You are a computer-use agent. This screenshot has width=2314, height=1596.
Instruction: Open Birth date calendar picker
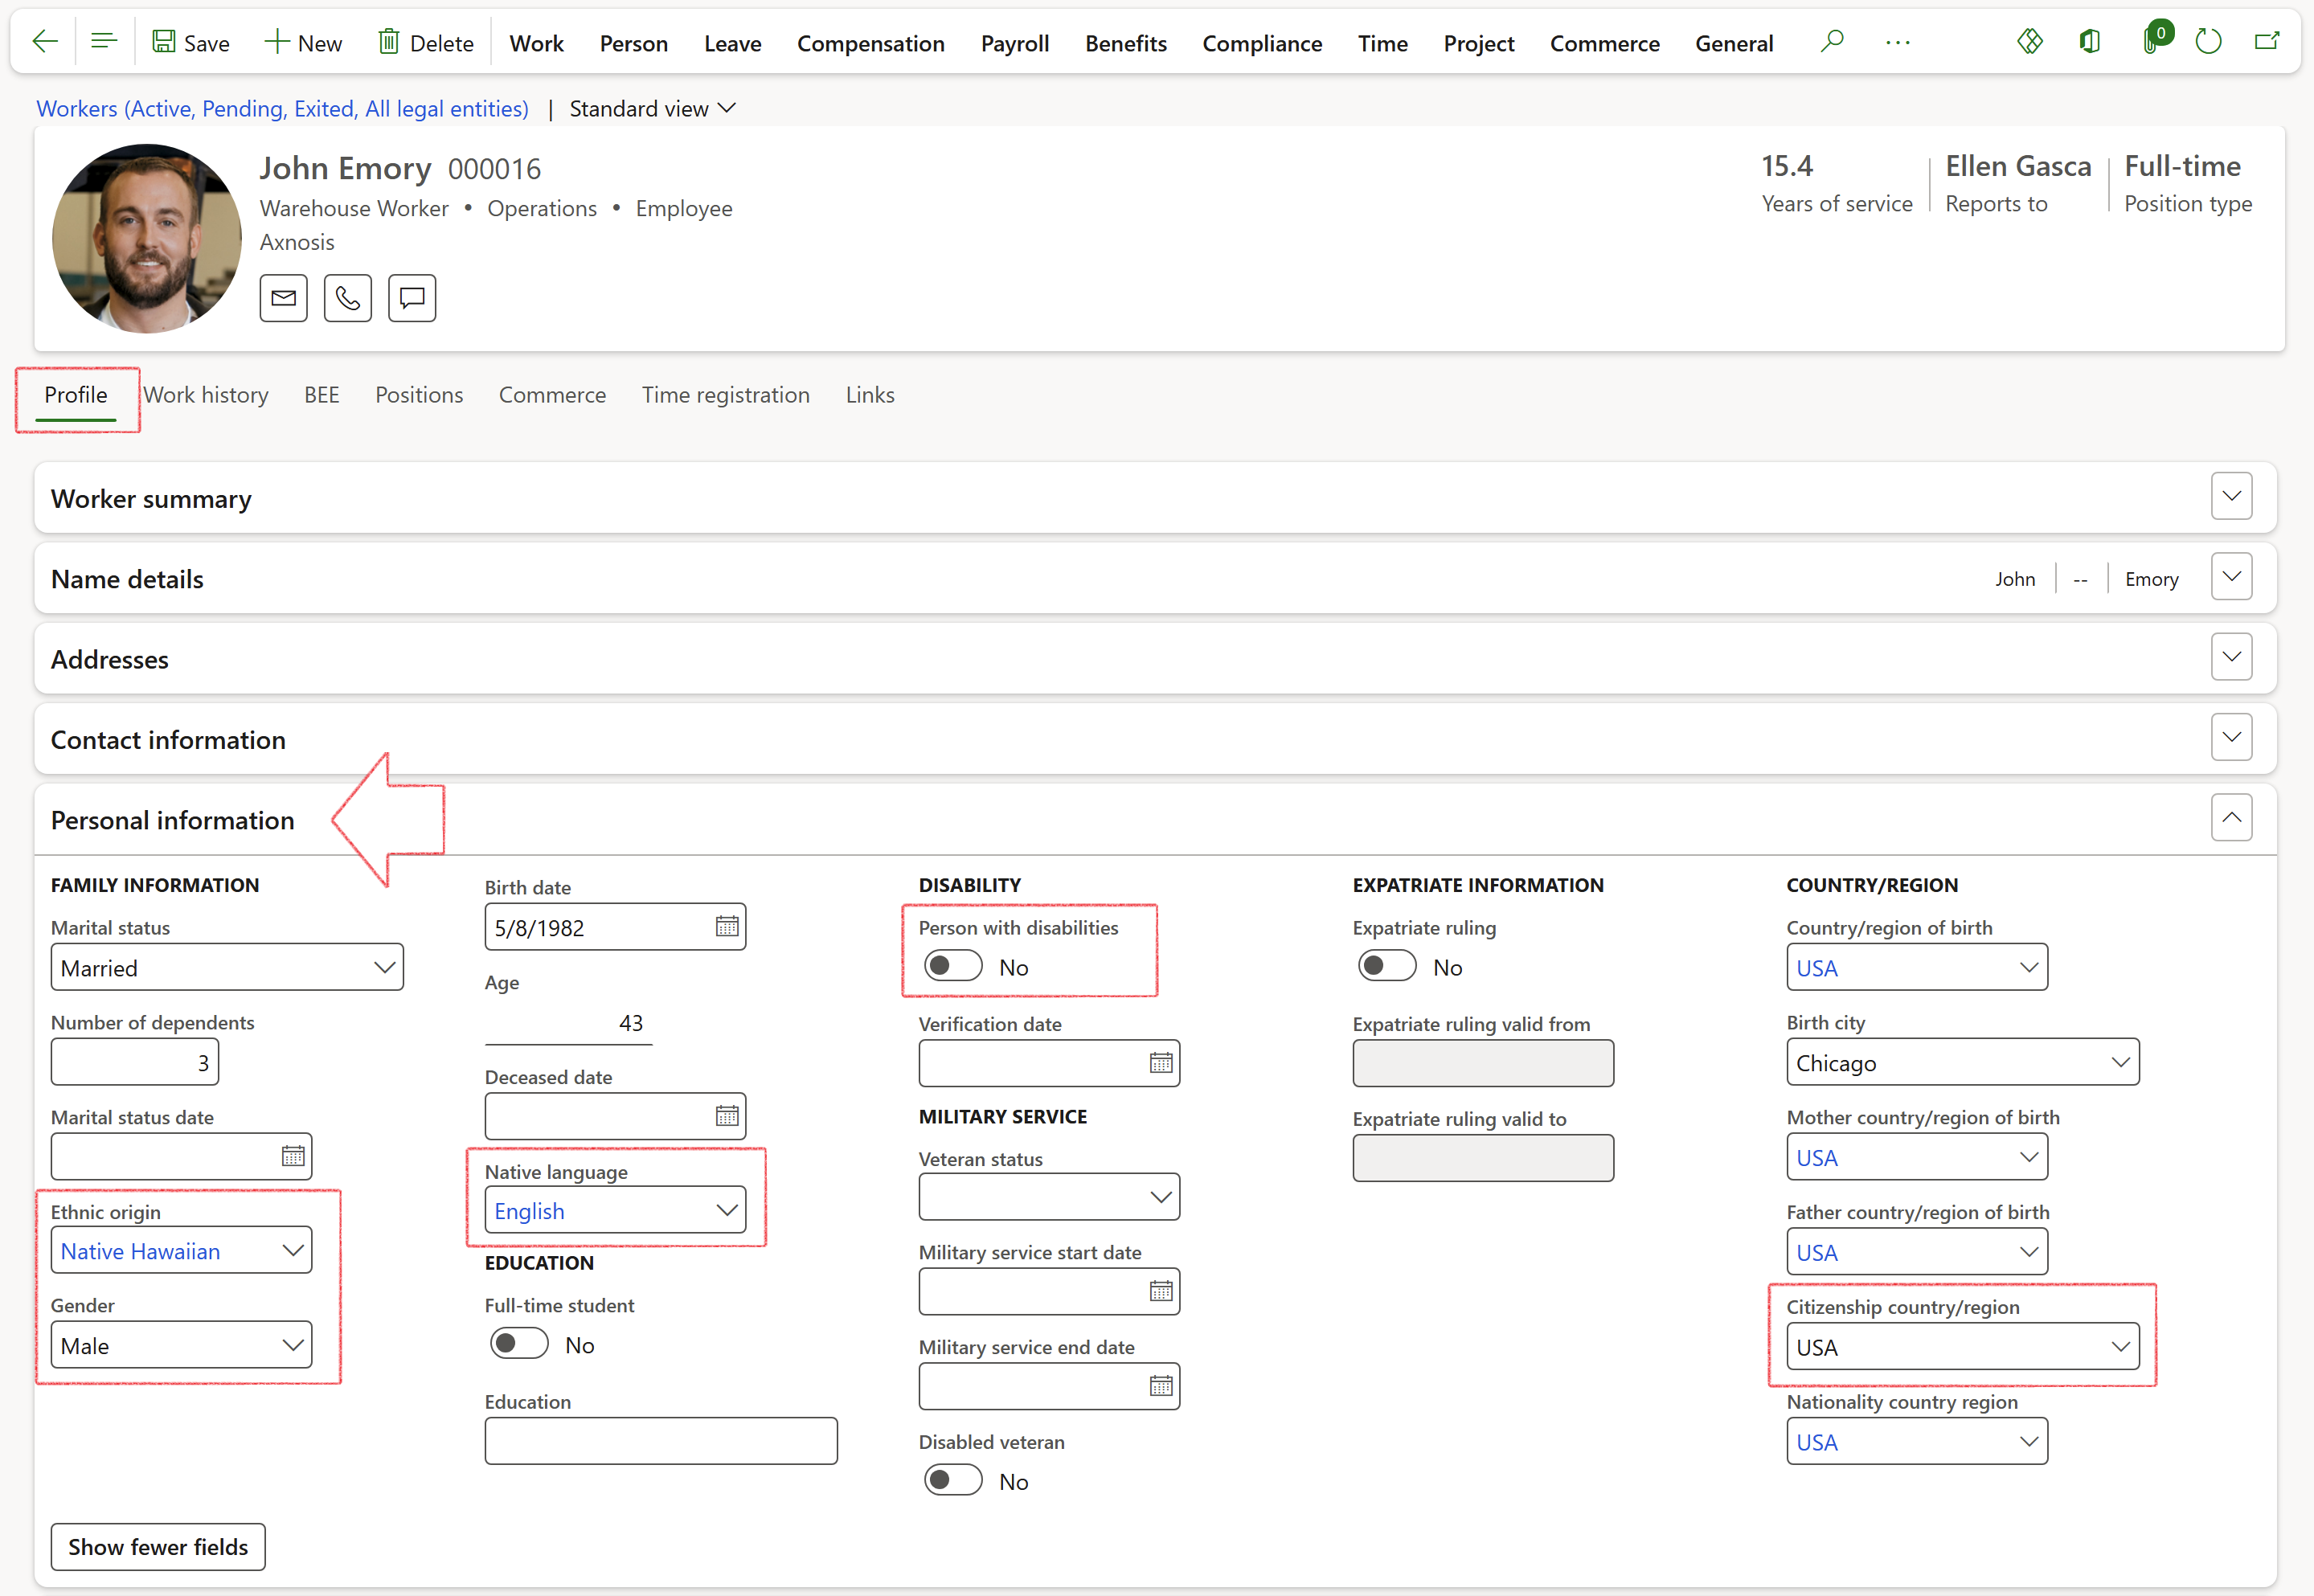coord(727,927)
